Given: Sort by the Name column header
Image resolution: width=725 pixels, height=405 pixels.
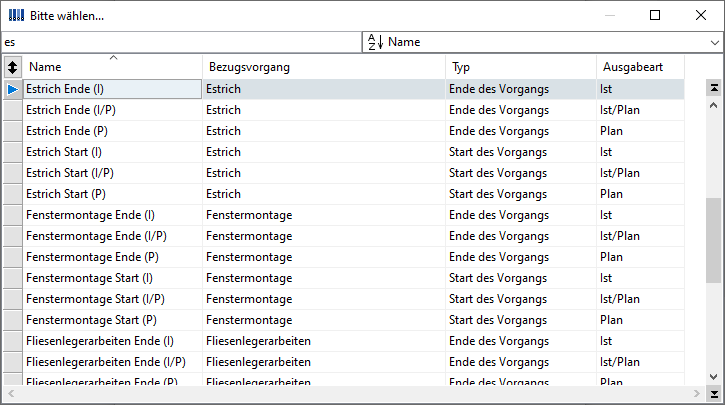Looking at the screenshot, I should click(112, 67).
